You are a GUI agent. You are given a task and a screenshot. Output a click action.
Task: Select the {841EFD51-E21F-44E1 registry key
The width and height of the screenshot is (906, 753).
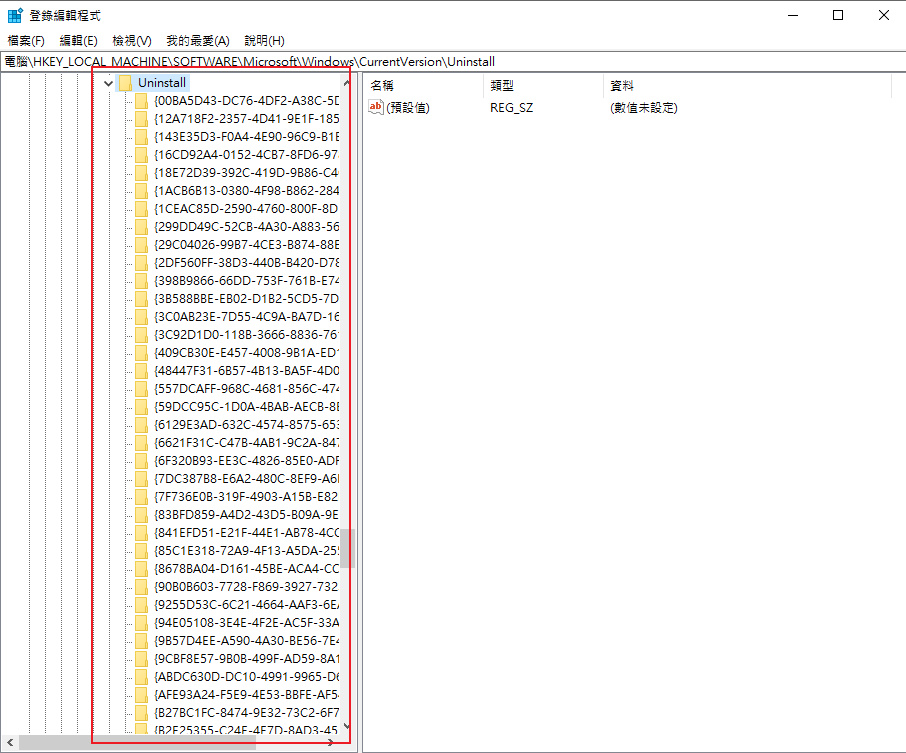tap(246, 533)
